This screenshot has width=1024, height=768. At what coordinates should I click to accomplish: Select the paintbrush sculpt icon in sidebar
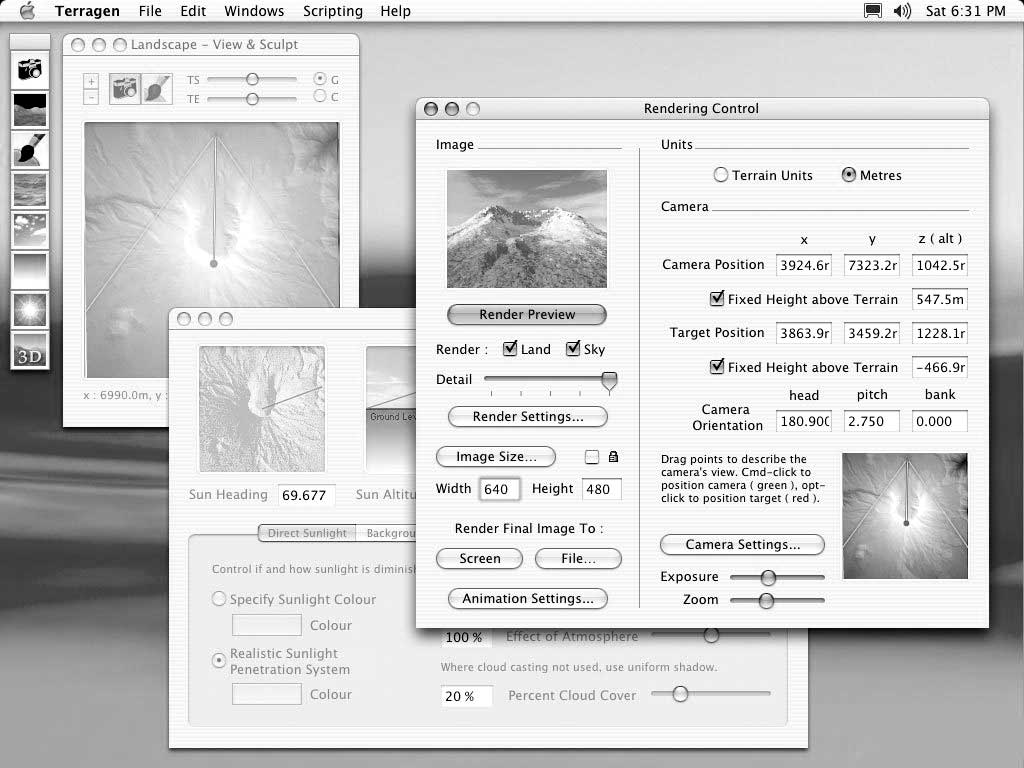30,150
